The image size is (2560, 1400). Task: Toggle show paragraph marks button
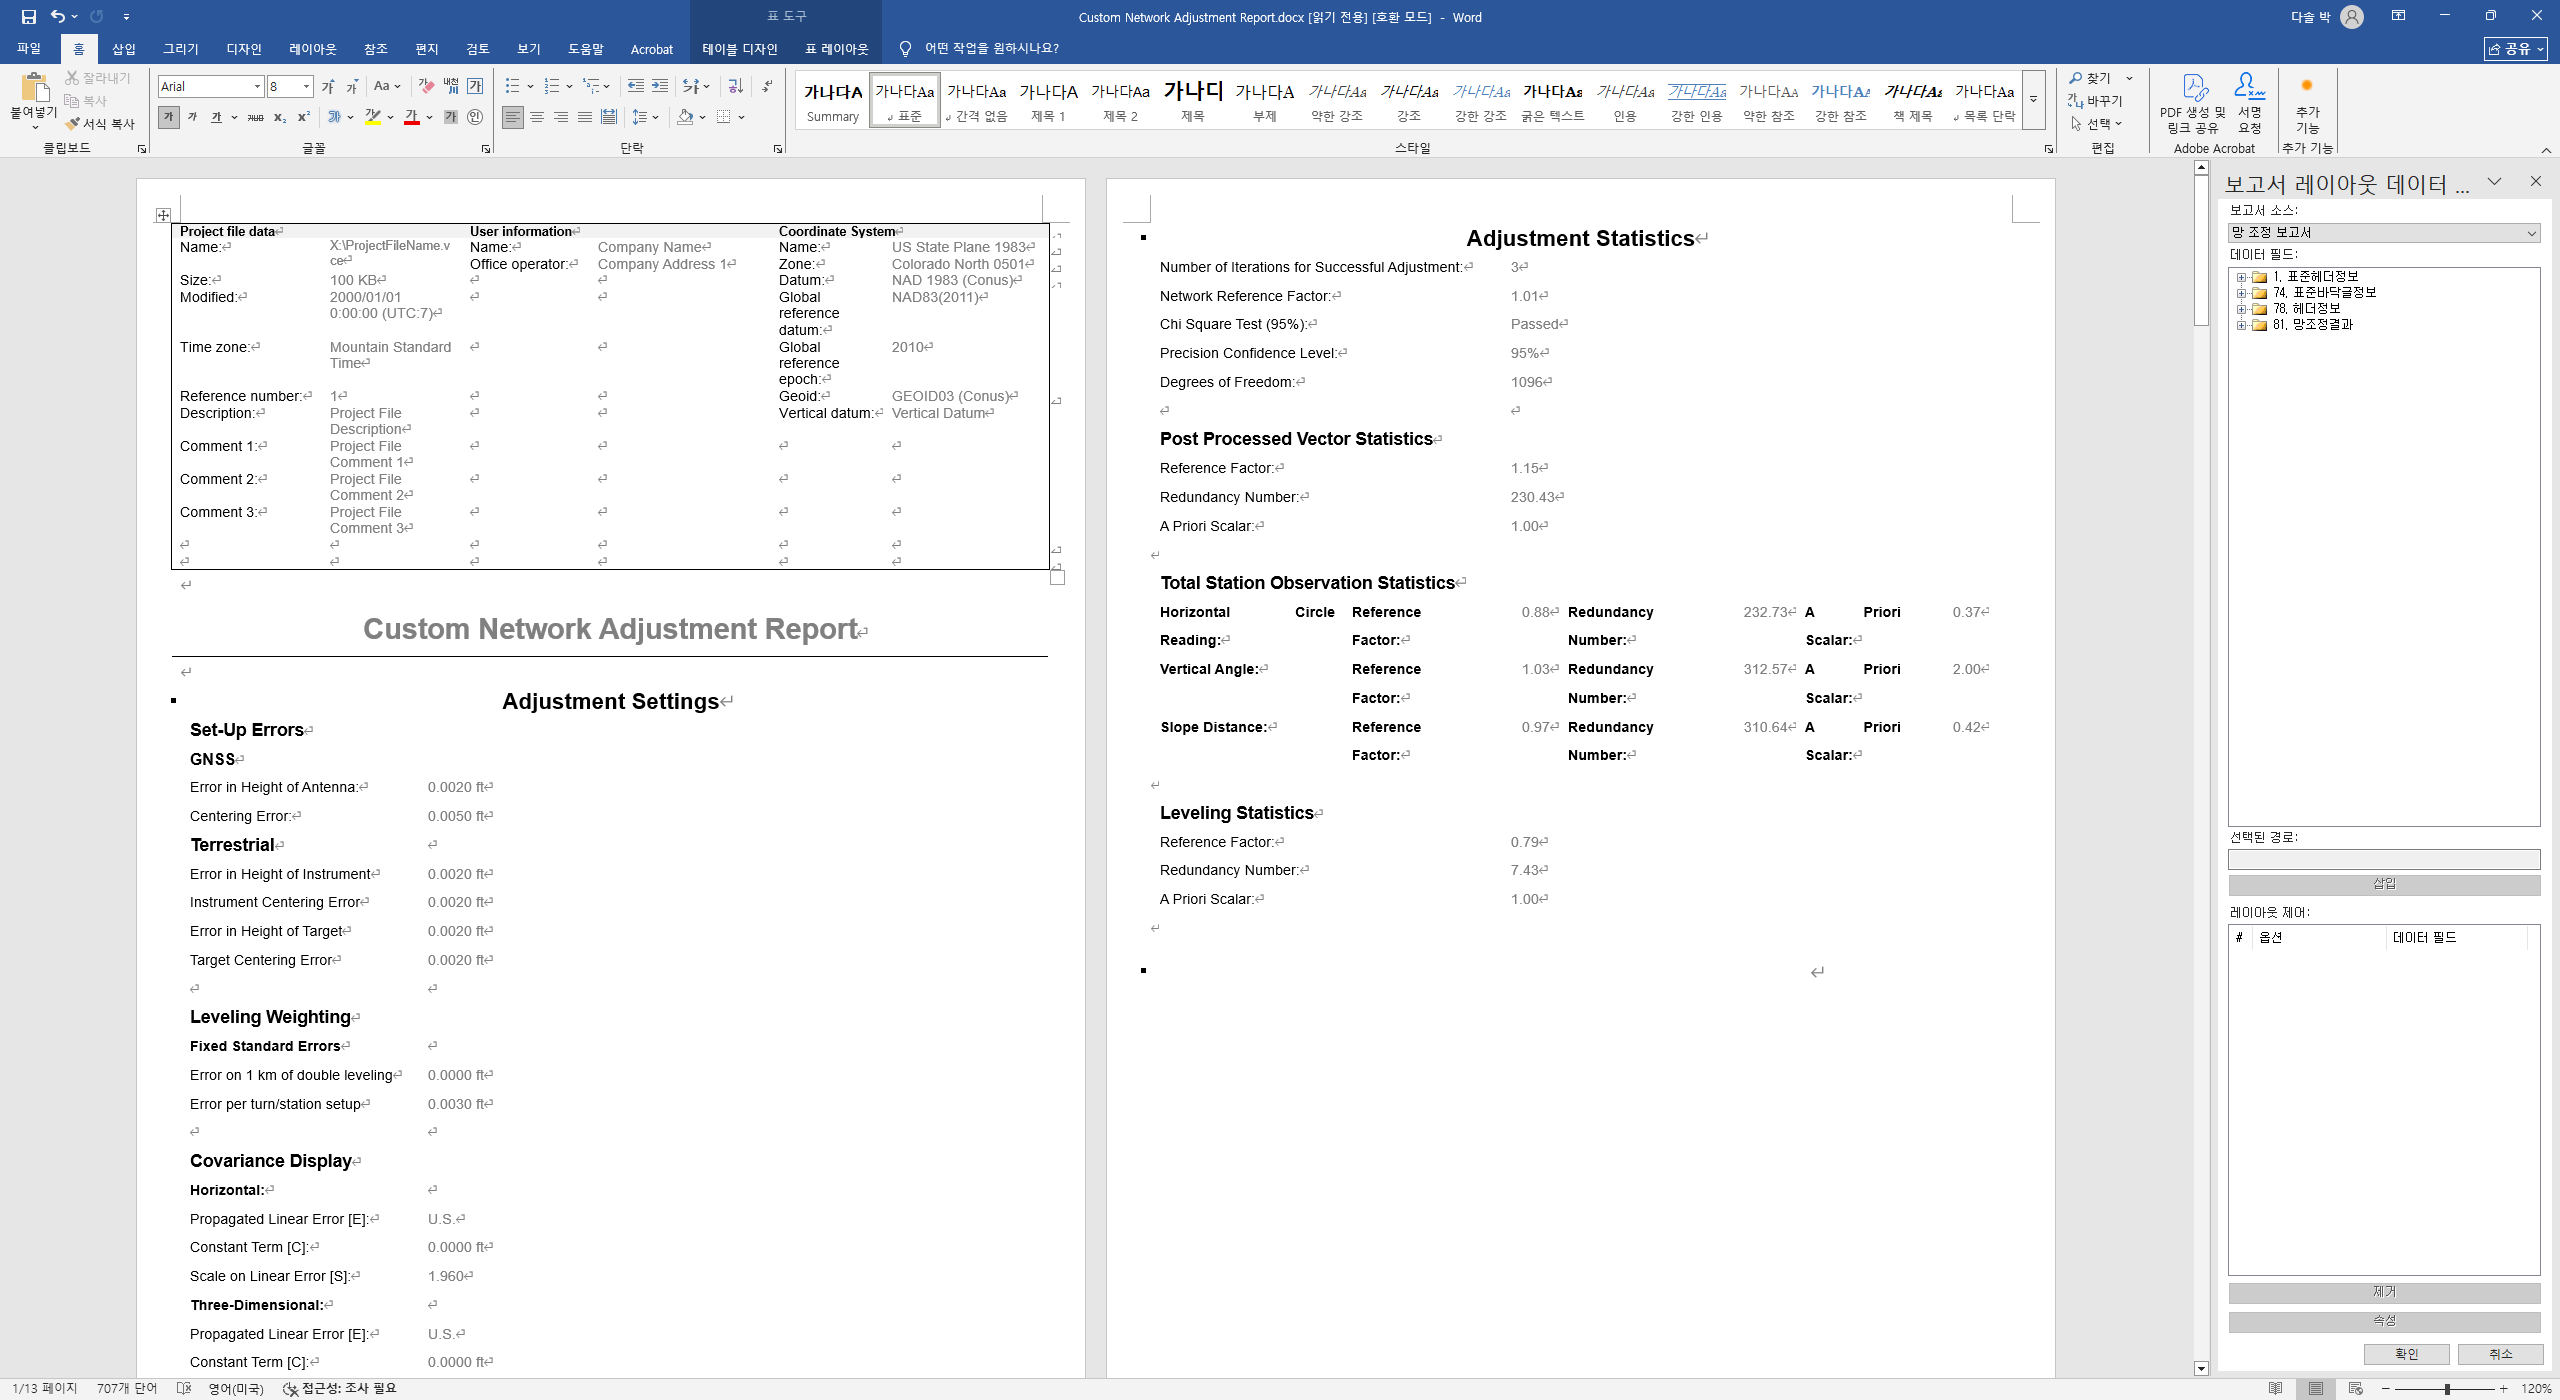(x=767, y=86)
